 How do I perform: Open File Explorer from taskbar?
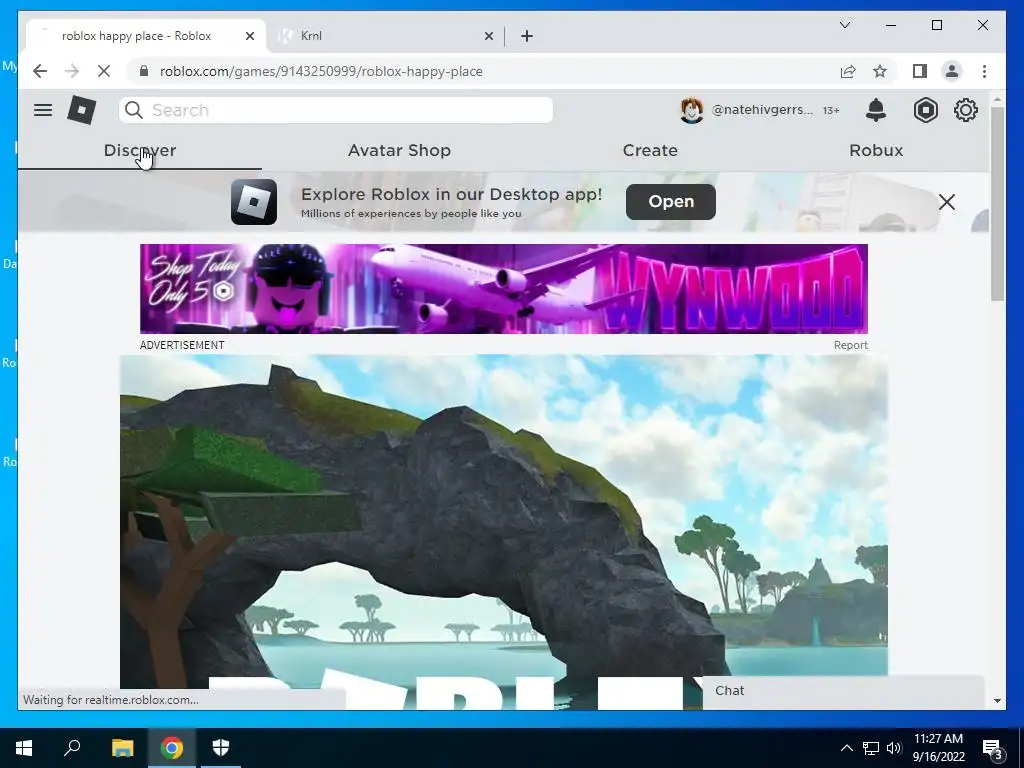pos(122,748)
